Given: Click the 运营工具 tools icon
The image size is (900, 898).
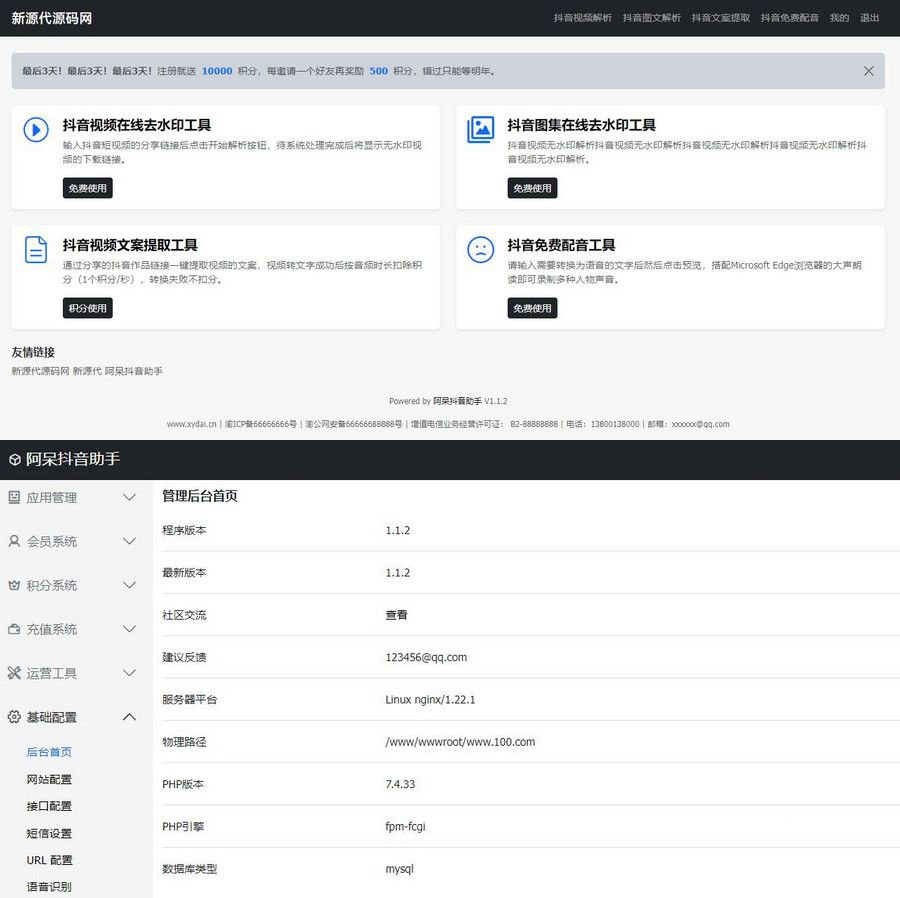Looking at the screenshot, I should click(14, 673).
